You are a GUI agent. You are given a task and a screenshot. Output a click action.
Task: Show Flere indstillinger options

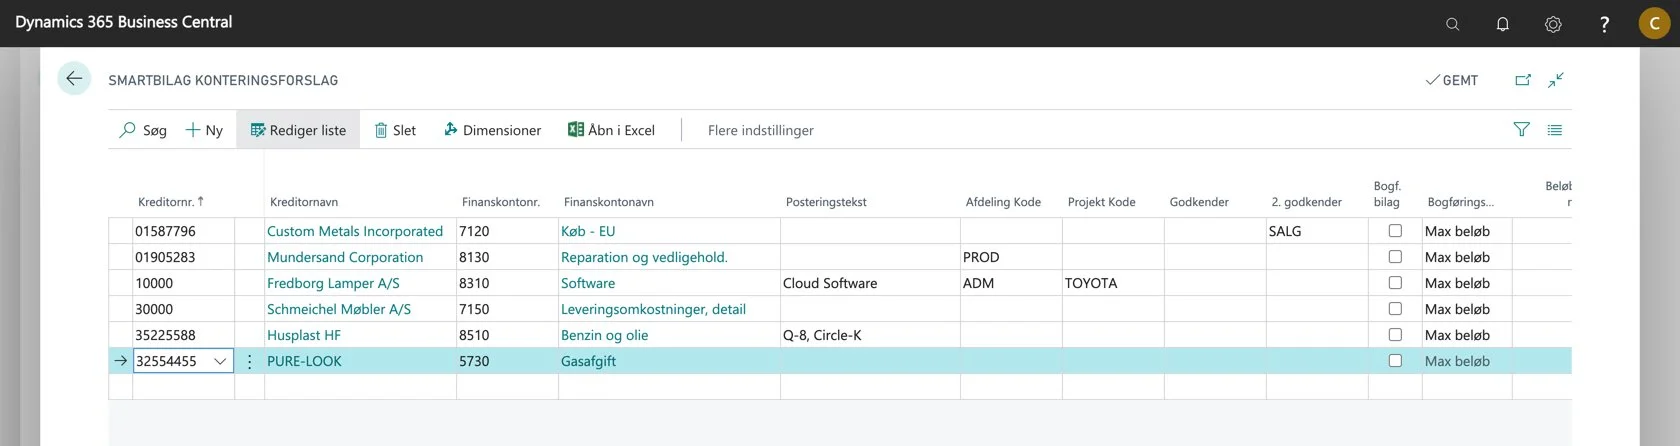coord(760,130)
